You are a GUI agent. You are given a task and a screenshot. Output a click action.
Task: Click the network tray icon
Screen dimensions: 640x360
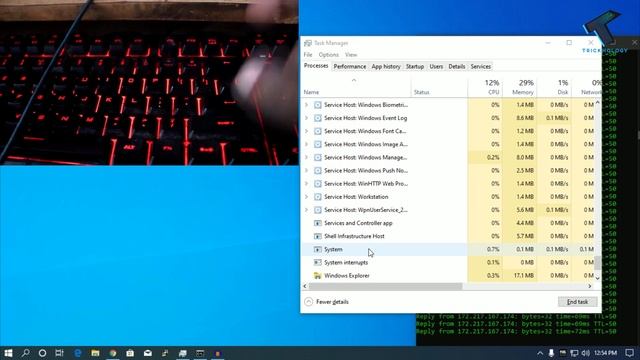coord(574,353)
